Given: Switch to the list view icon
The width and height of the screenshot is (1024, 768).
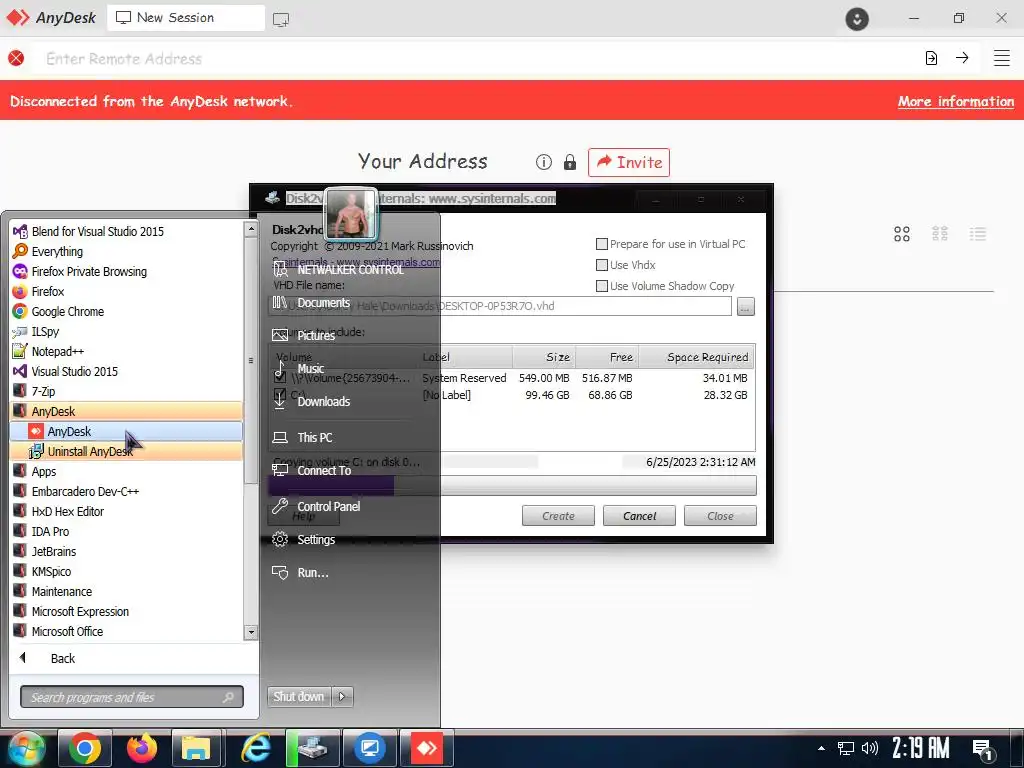Looking at the screenshot, I should pyautogui.click(x=978, y=234).
